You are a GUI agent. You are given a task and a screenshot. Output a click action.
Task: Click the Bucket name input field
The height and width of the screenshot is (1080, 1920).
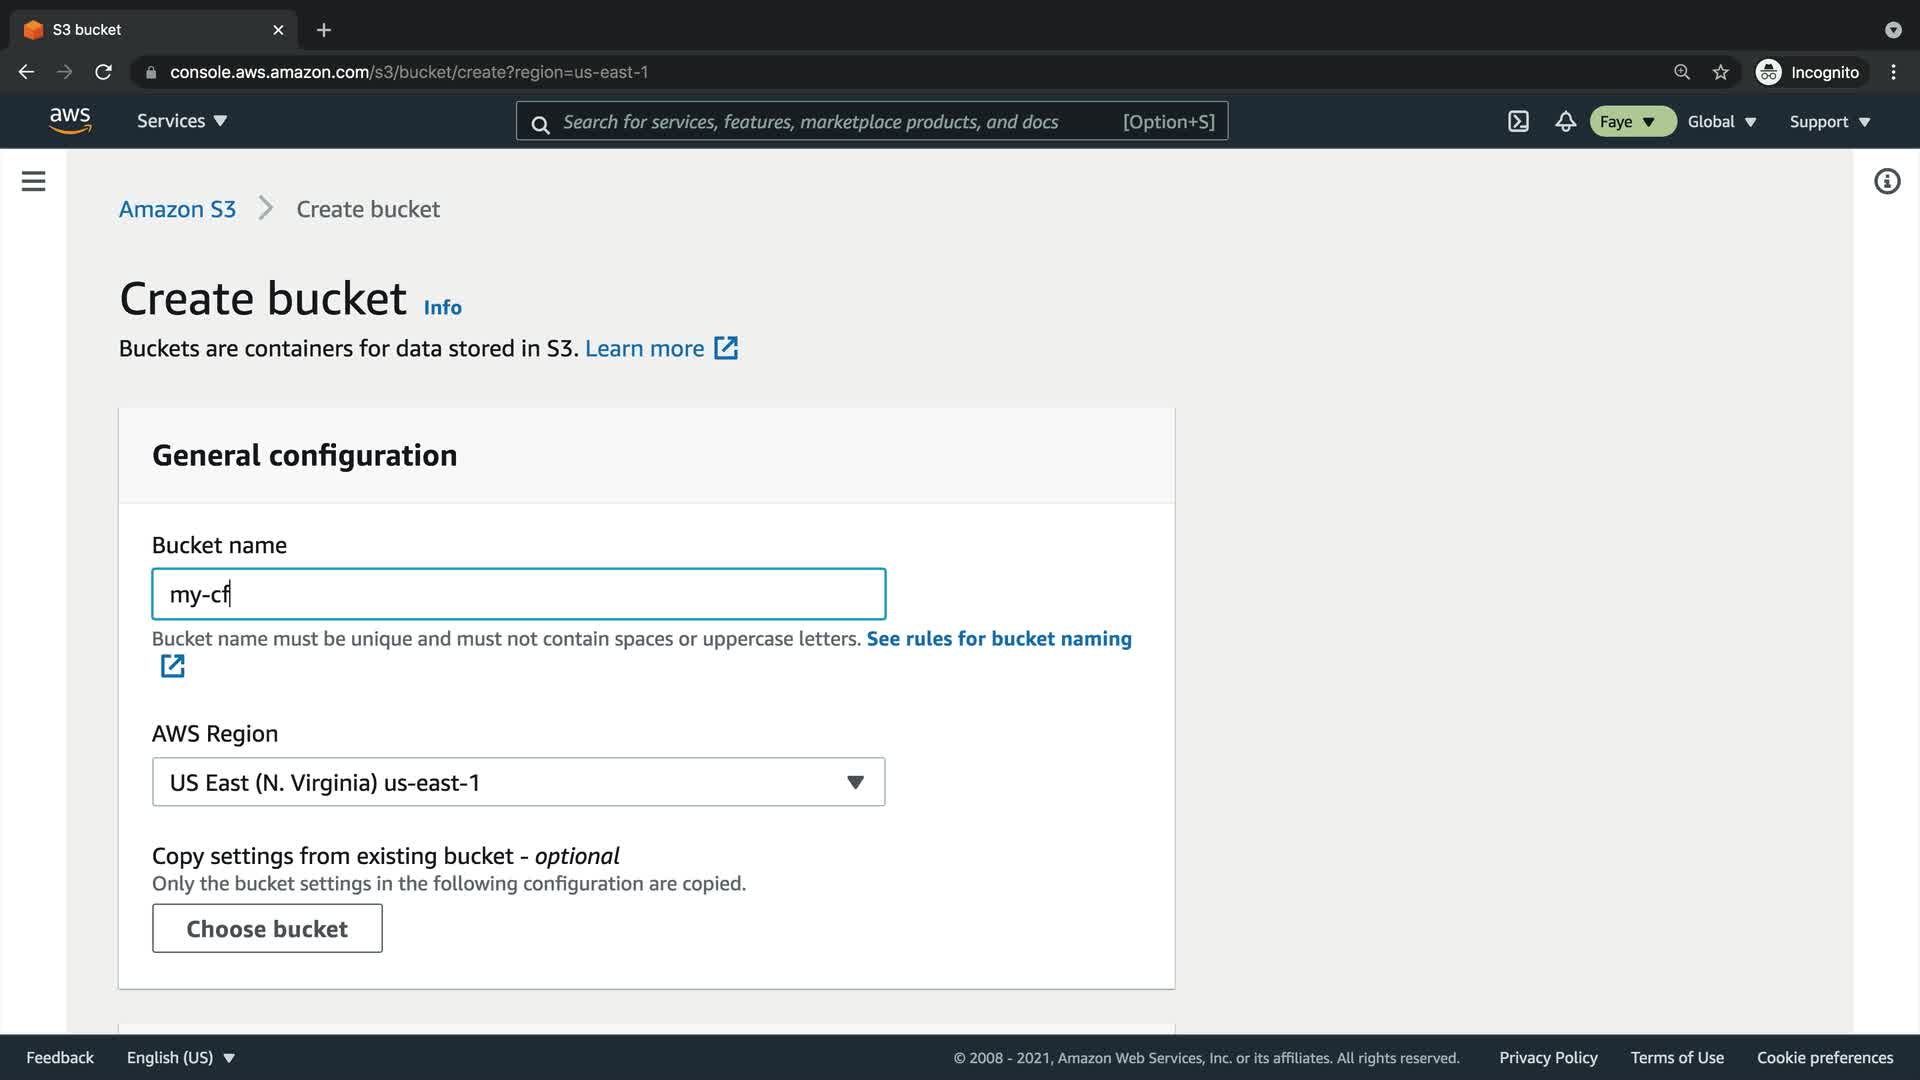518,594
